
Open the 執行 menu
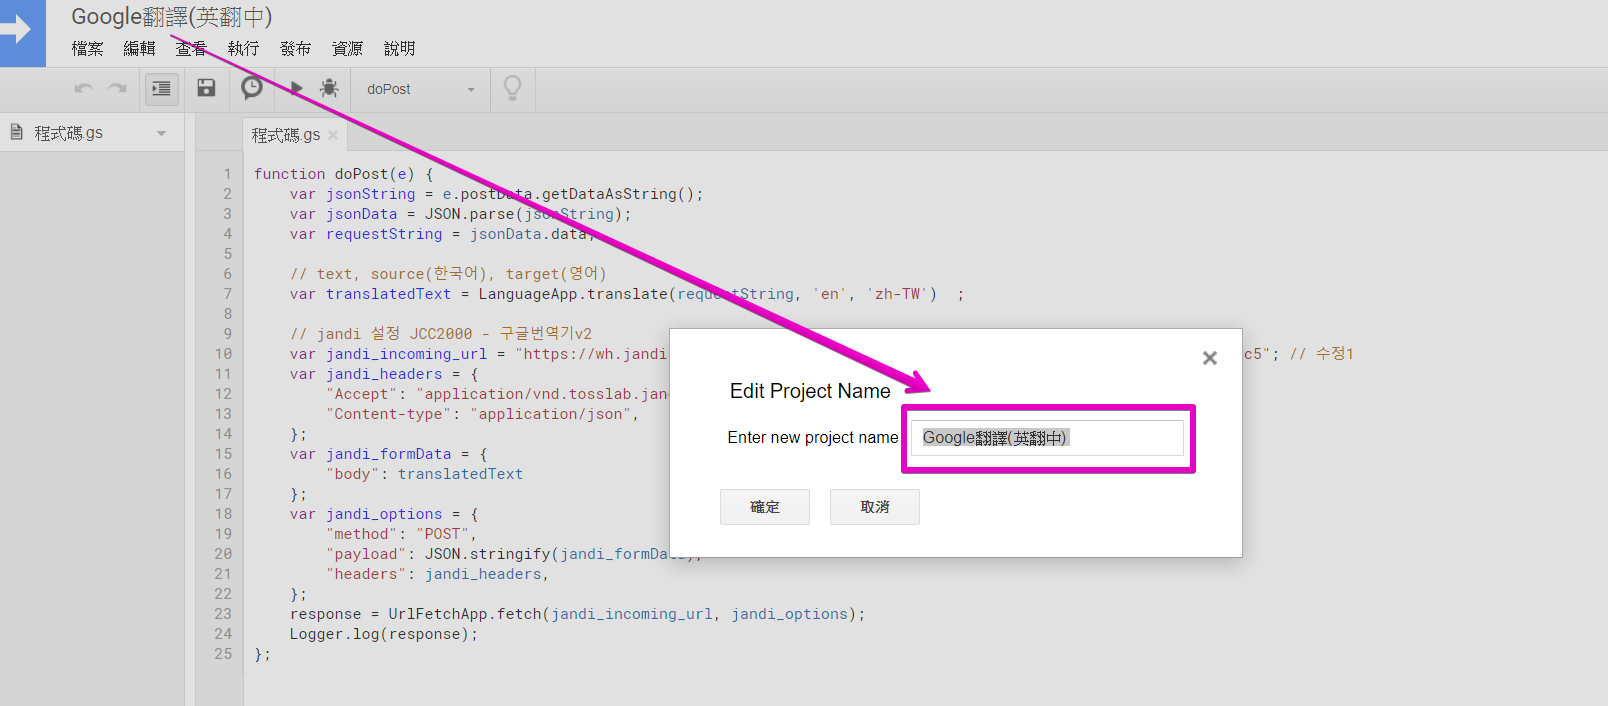coord(243,48)
